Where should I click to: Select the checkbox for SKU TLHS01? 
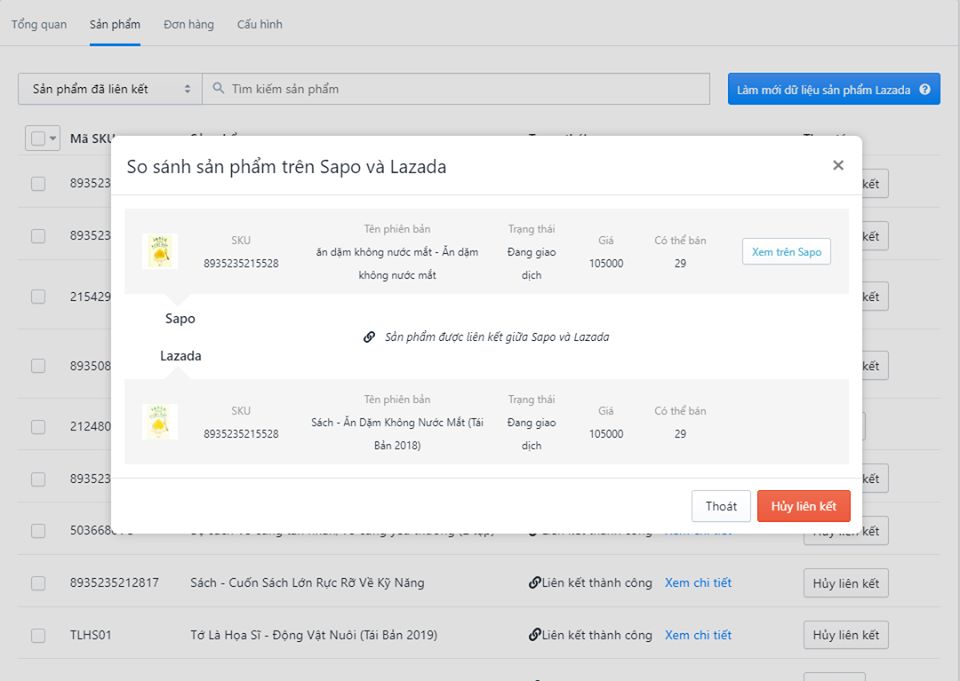38,635
